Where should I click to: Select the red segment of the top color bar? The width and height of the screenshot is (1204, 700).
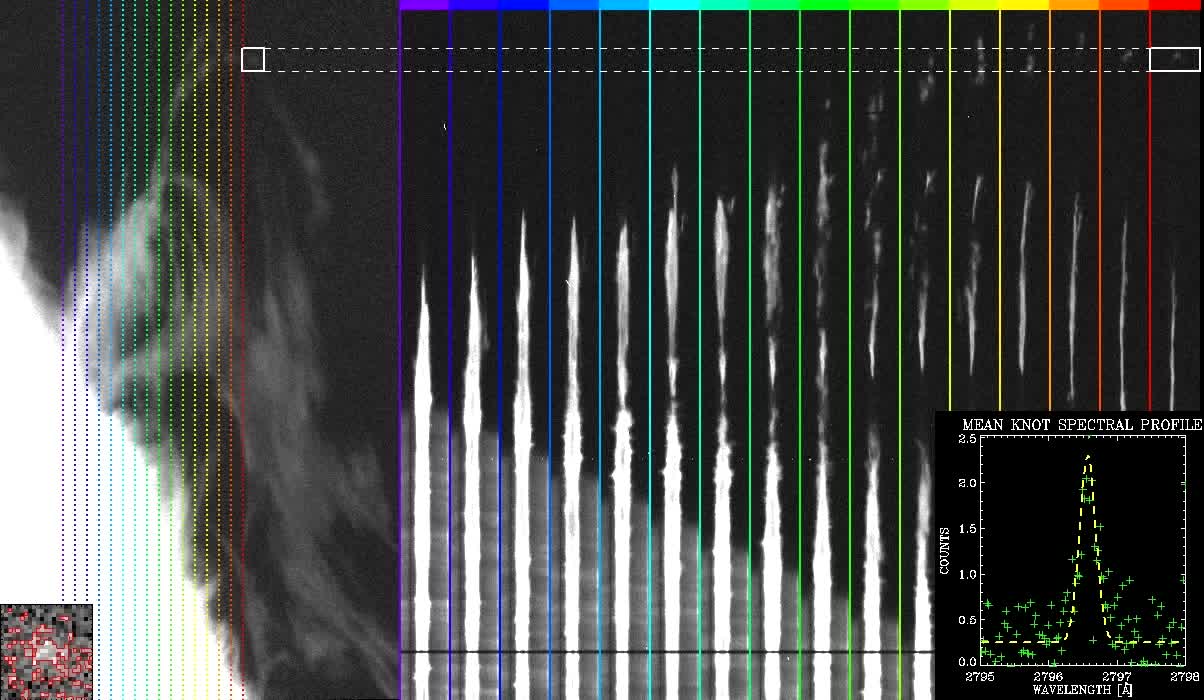pos(1176,5)
